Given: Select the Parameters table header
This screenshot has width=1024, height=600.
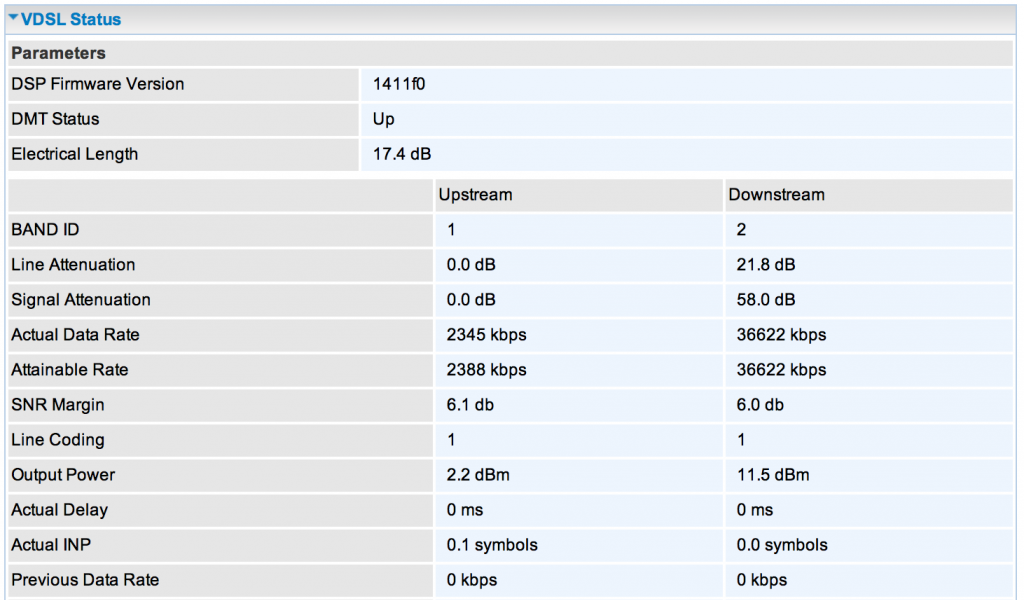Looking at the screenshot, I should (x=58, y=53).
